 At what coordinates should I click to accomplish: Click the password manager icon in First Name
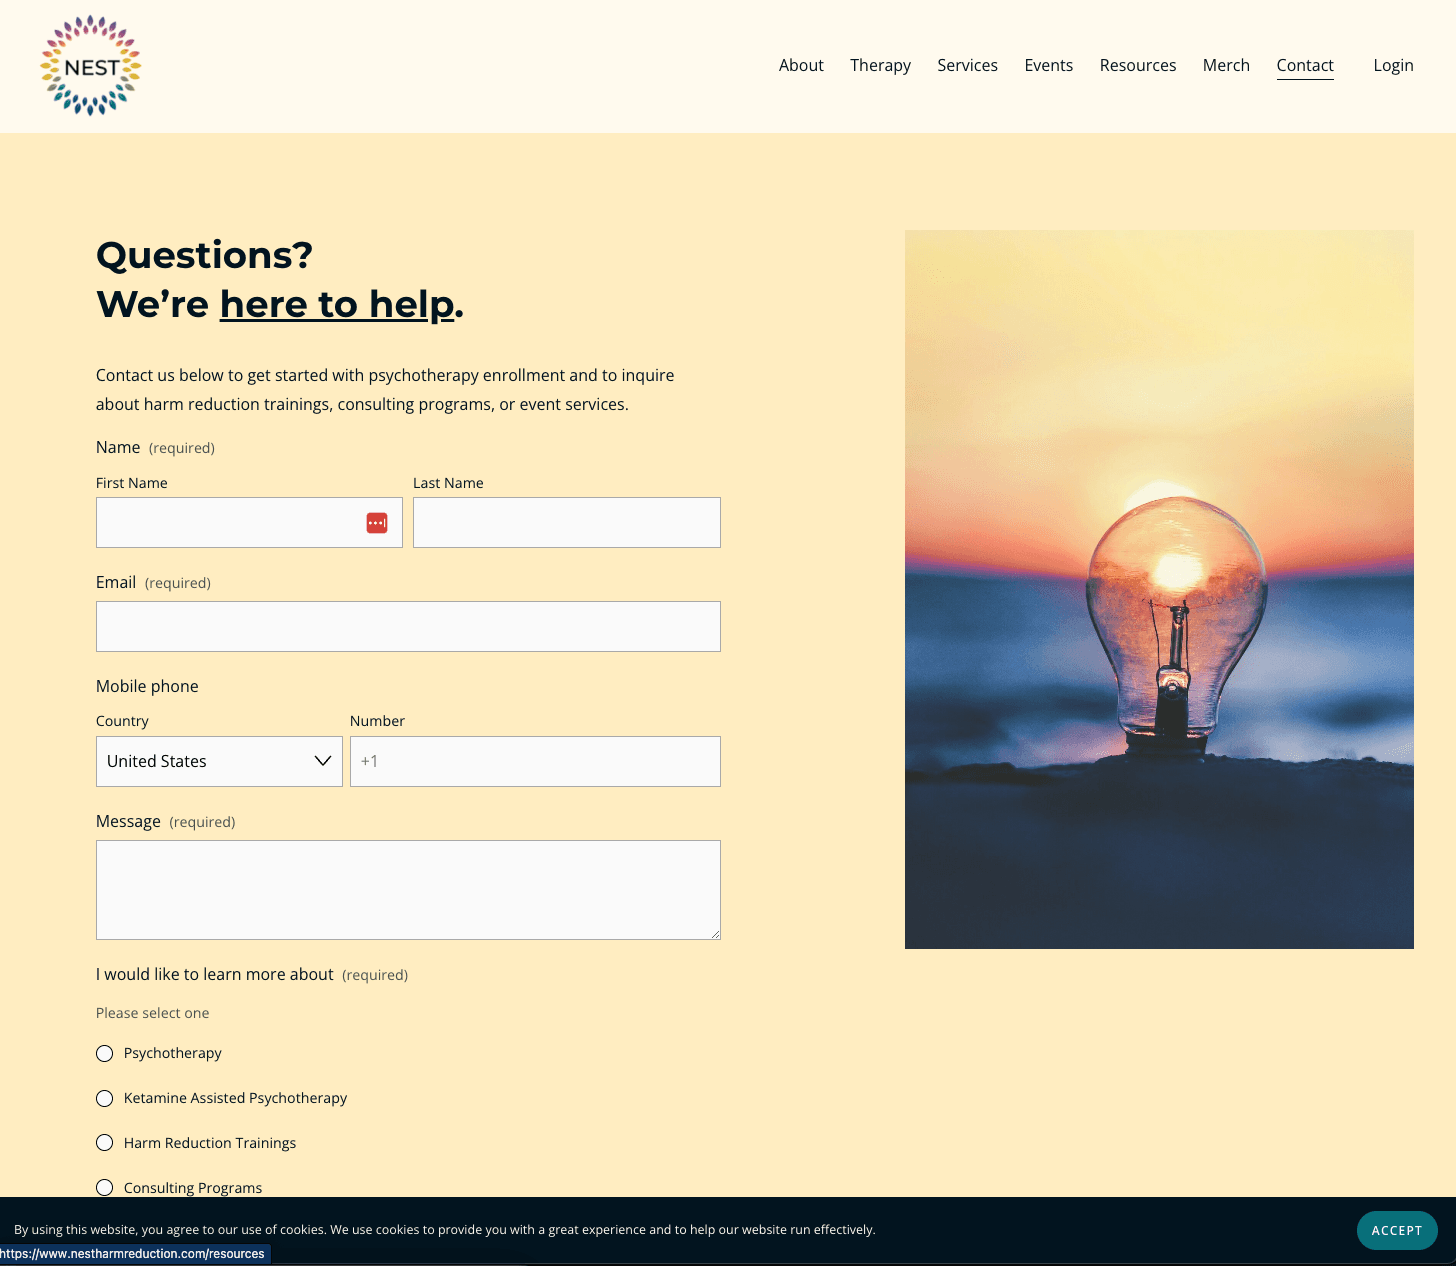click(x=377, y=523)
